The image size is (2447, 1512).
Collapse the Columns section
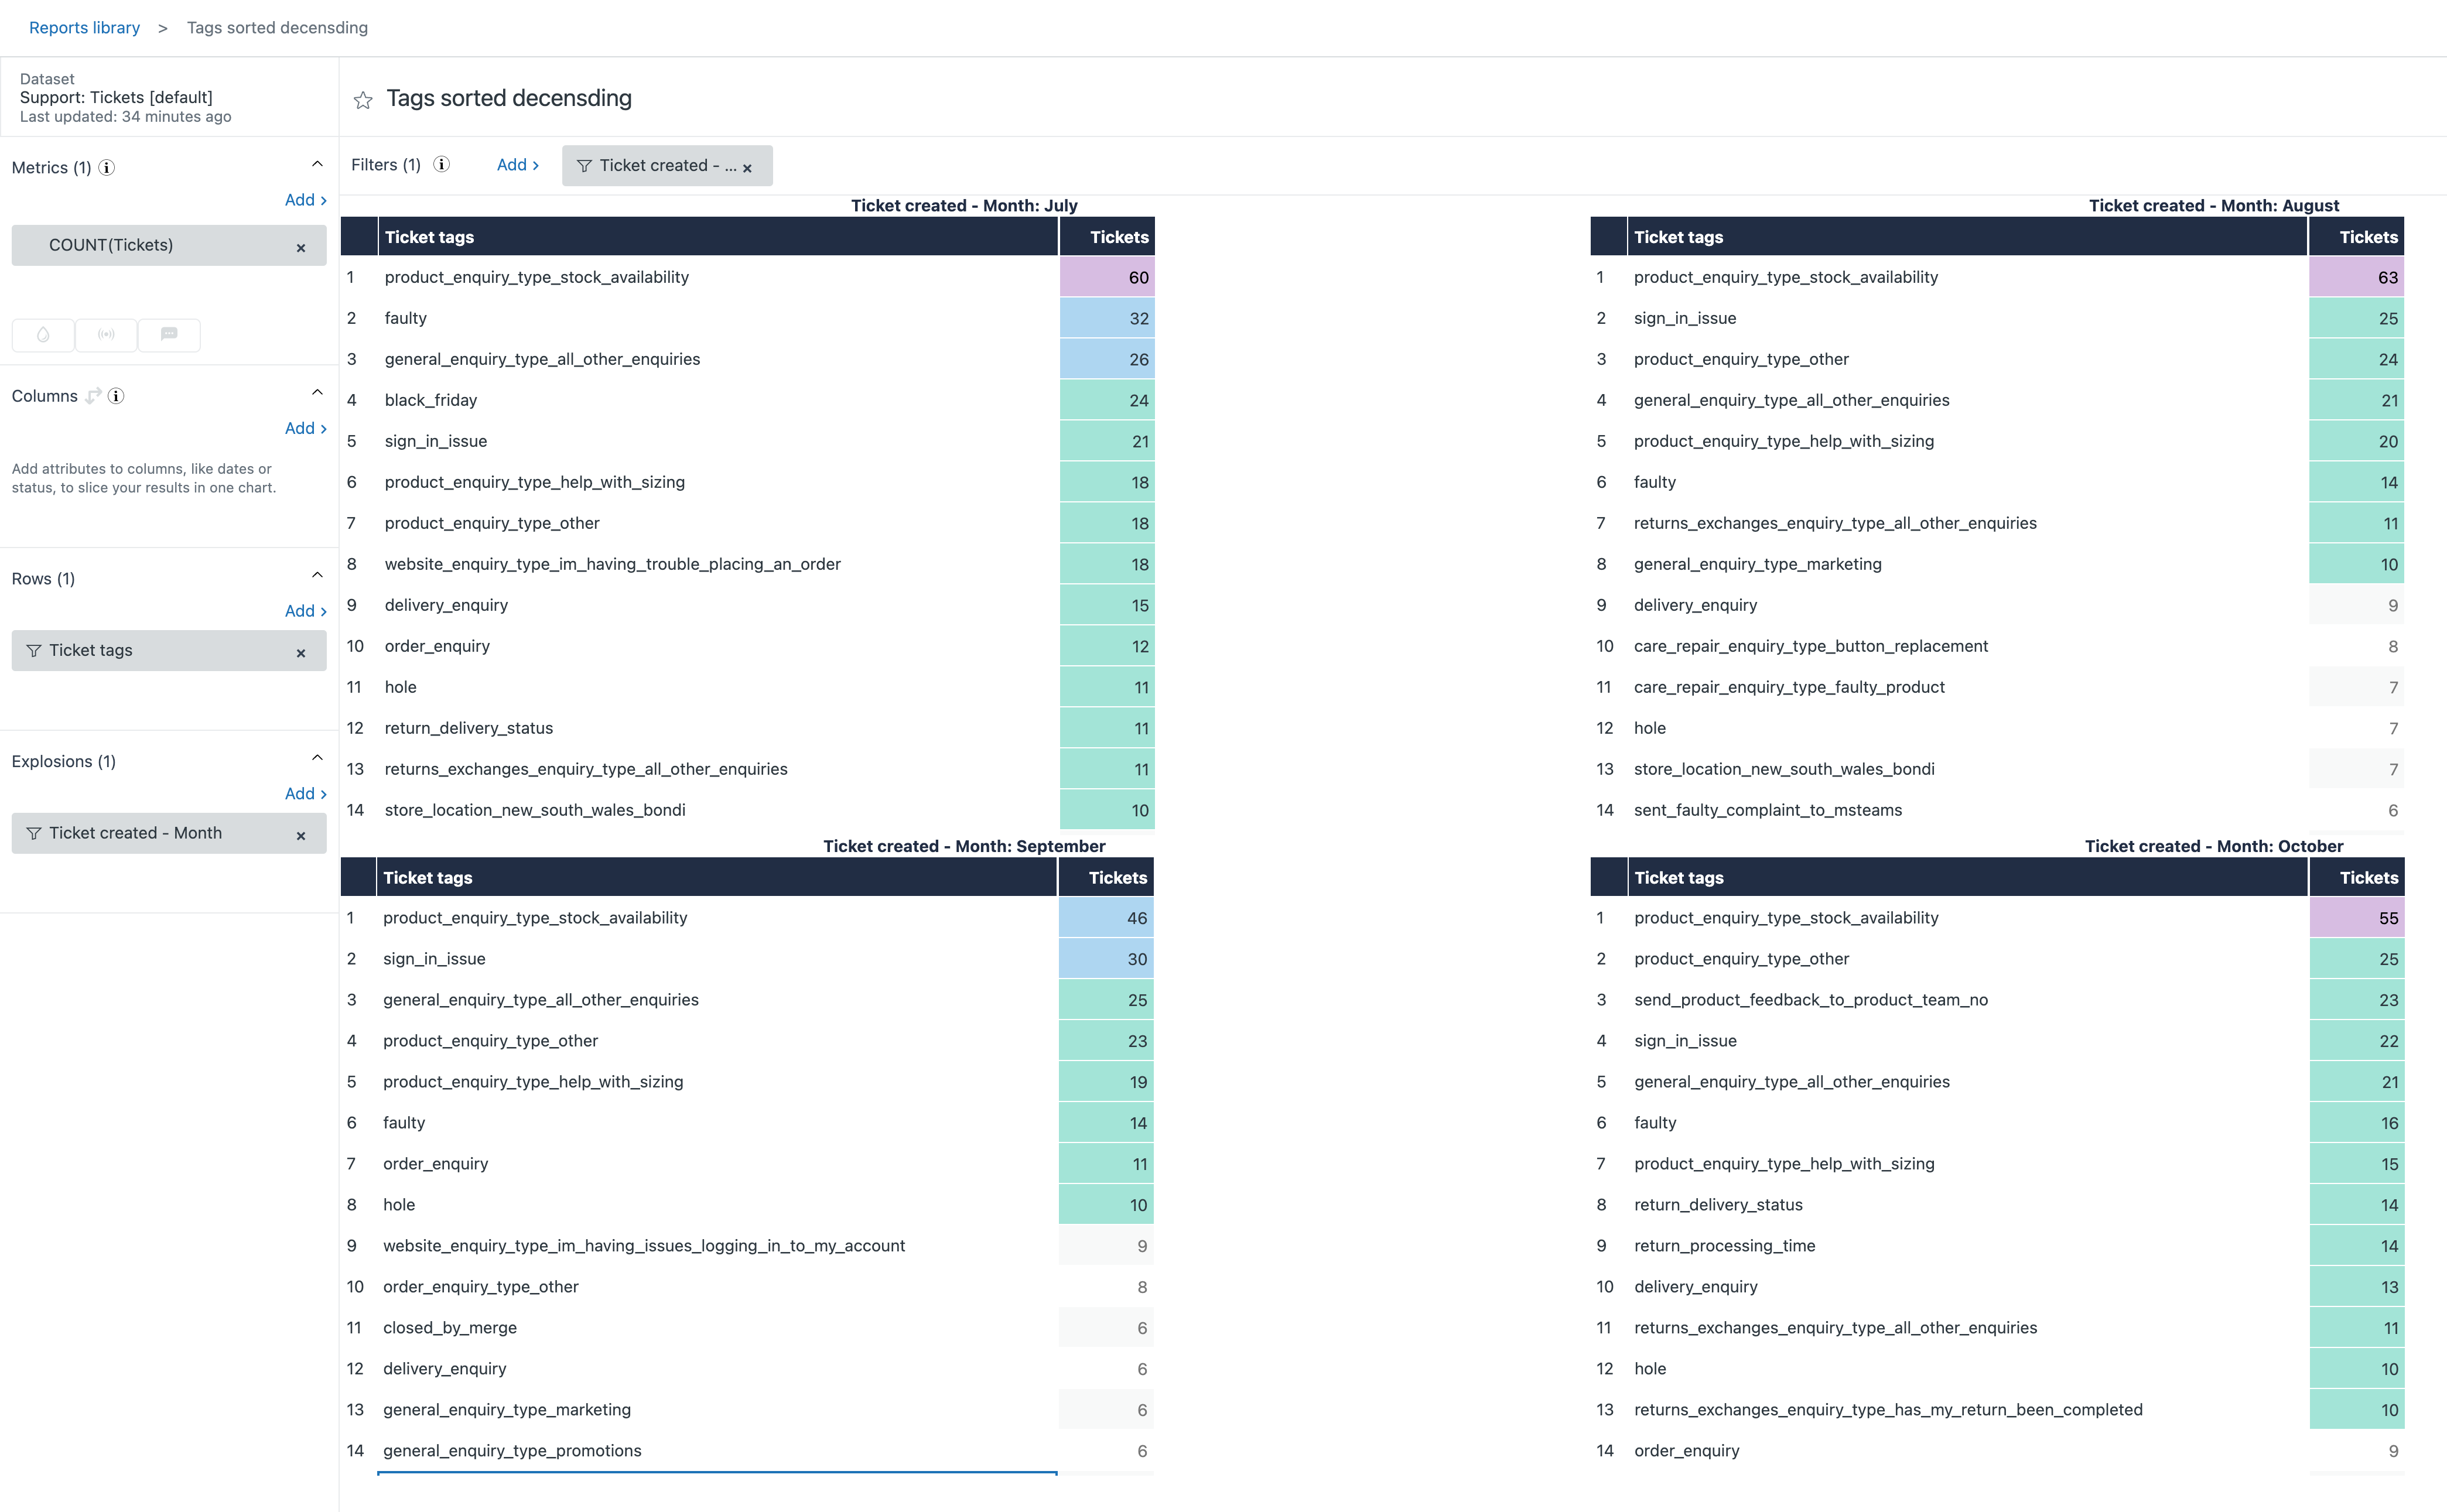pos(317,392)
